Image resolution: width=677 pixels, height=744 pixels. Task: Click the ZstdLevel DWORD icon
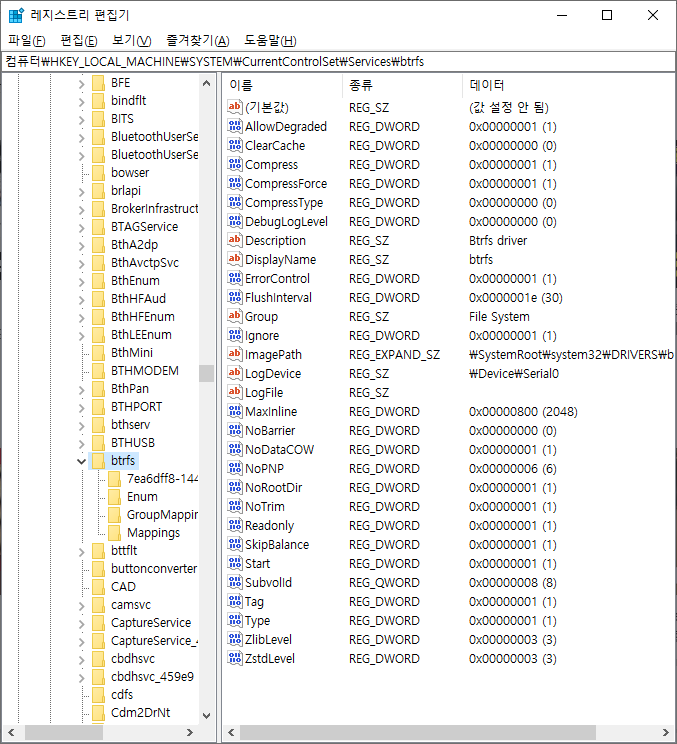point(235,658)
